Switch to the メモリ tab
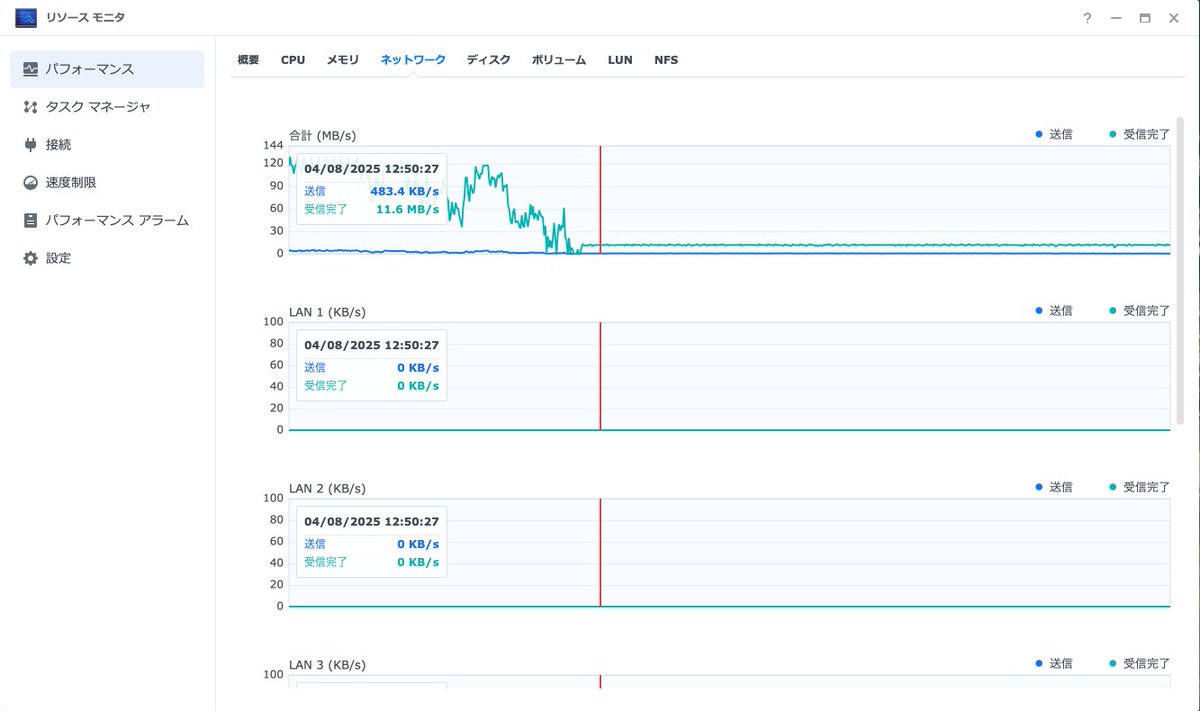The height and width of the screenshot is (711, 1200). 343,60
